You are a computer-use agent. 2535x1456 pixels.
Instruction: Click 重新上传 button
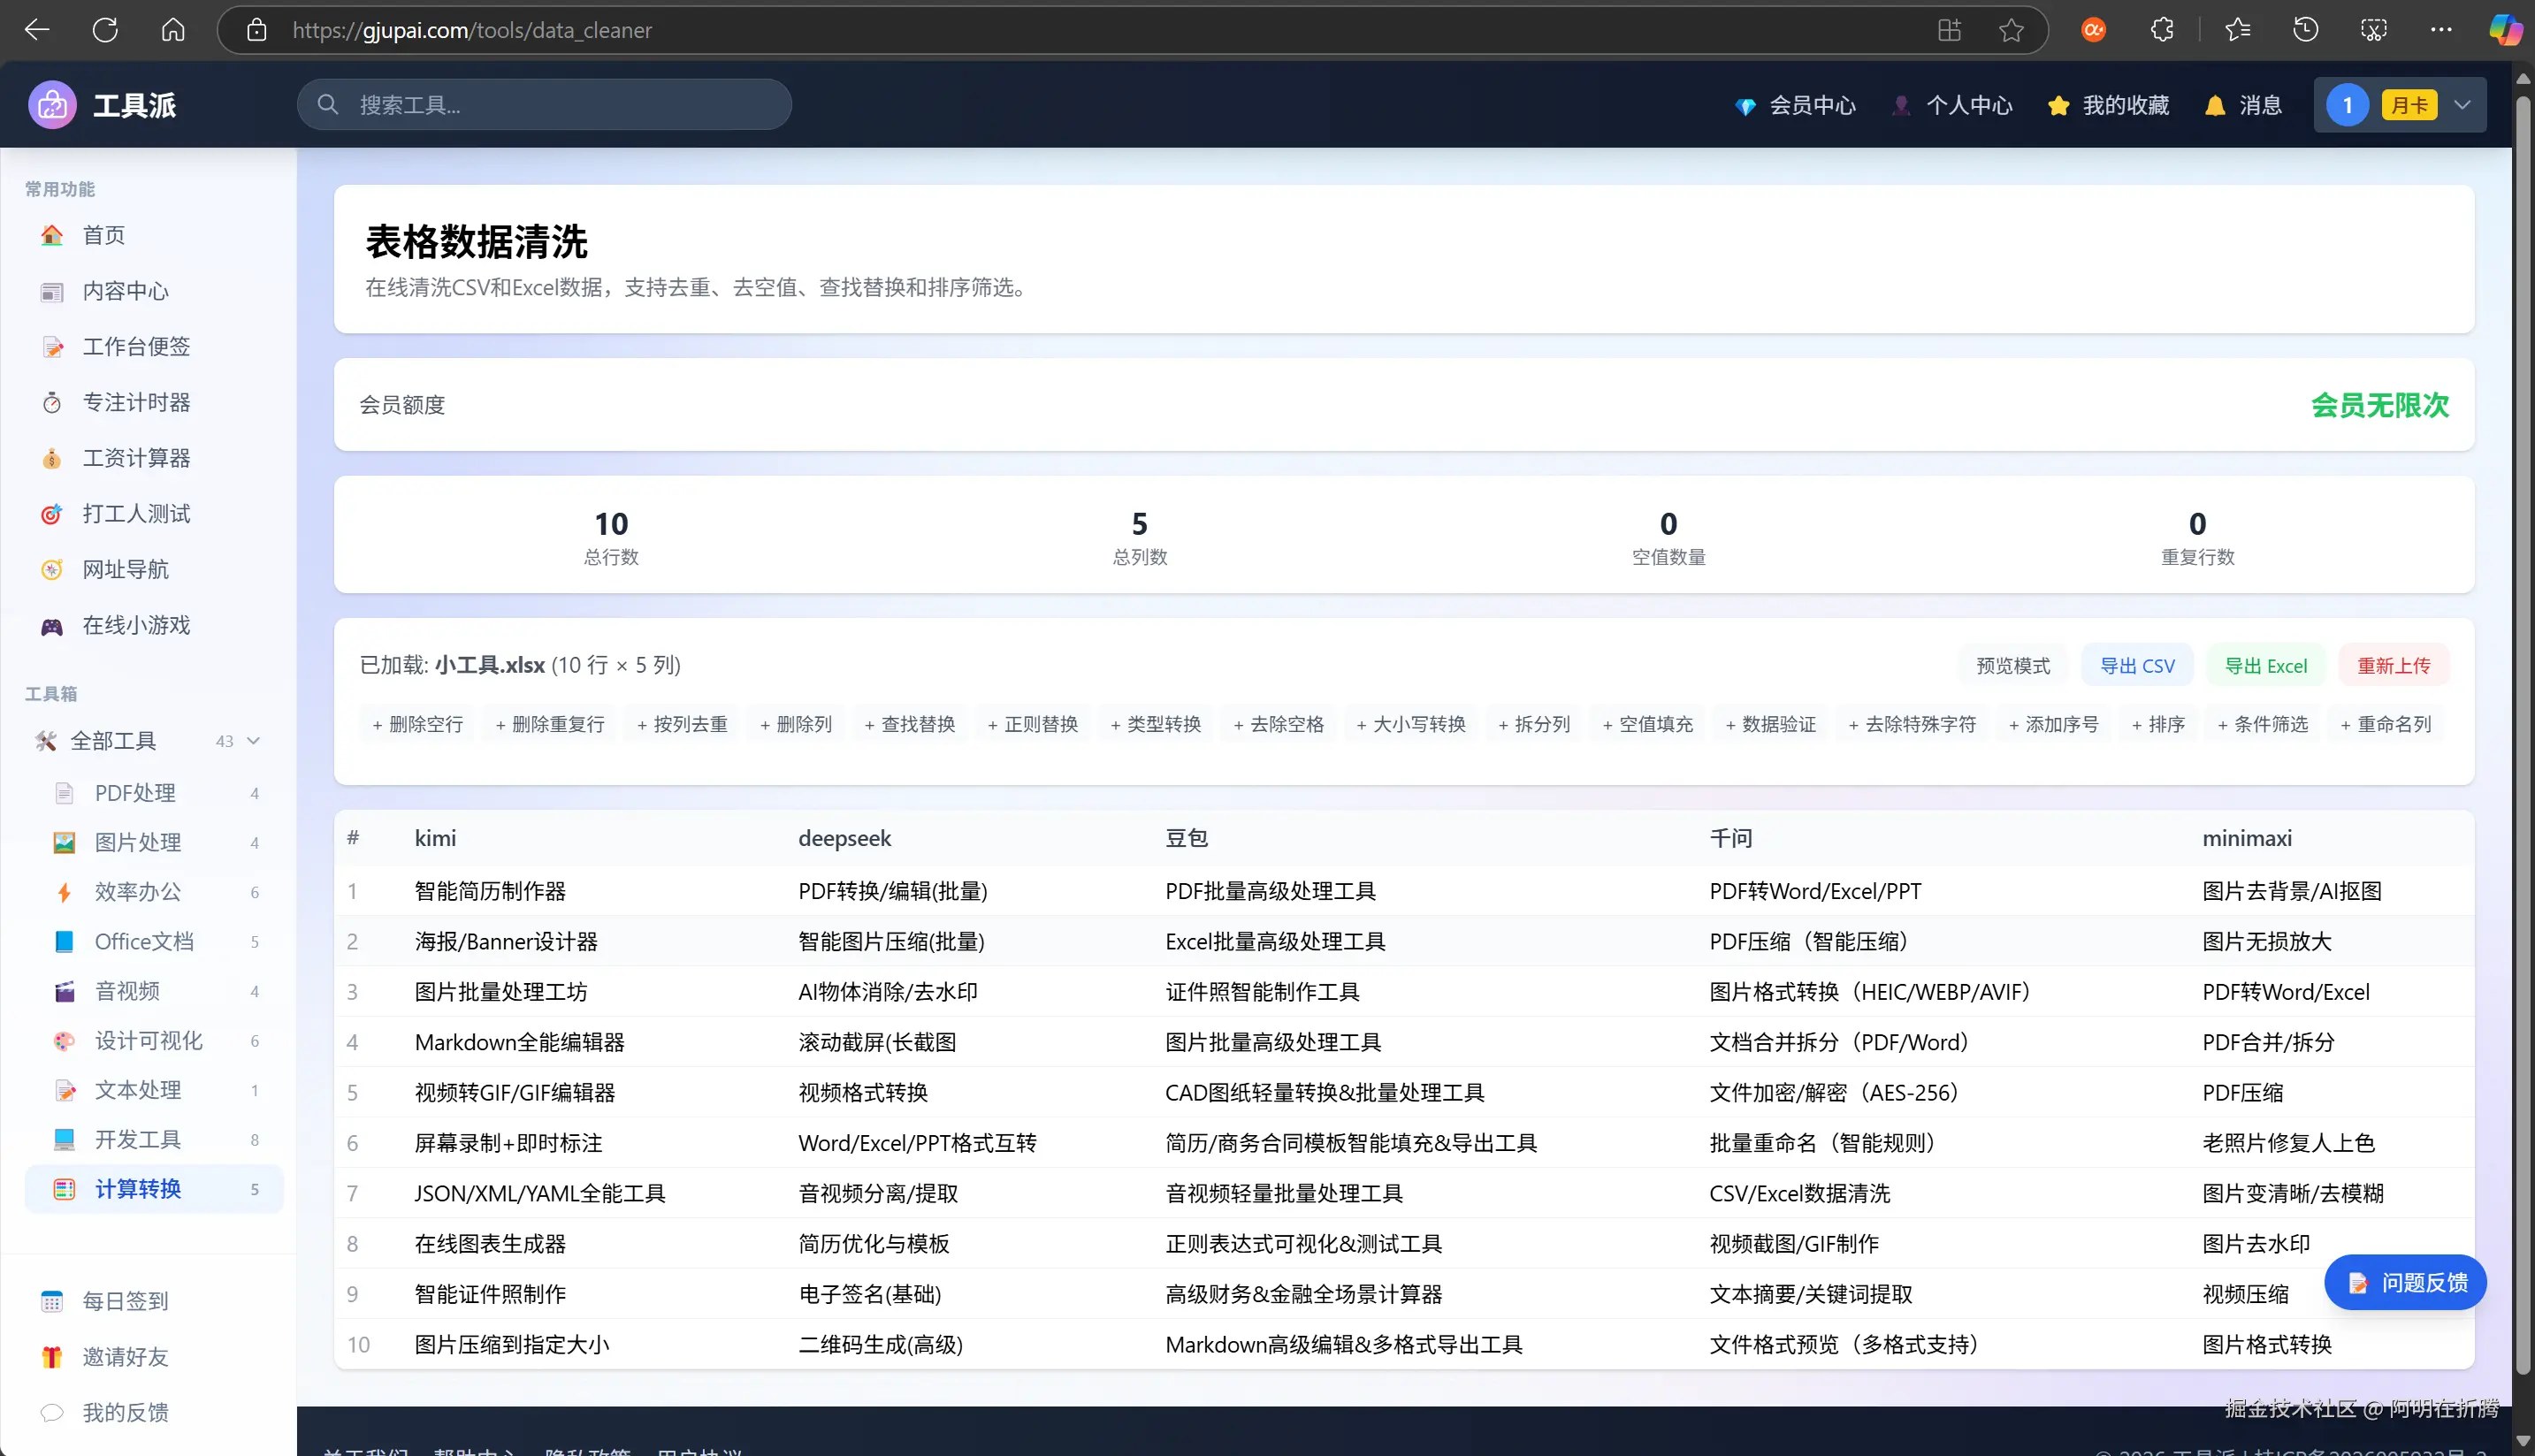click(2393, 665)
